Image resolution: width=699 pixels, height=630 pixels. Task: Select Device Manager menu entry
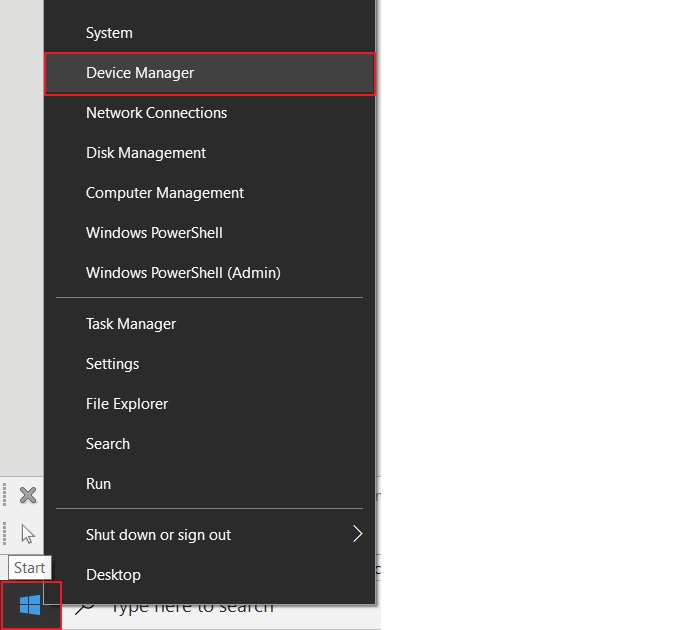pyautogui.click(x=210, y=73)
